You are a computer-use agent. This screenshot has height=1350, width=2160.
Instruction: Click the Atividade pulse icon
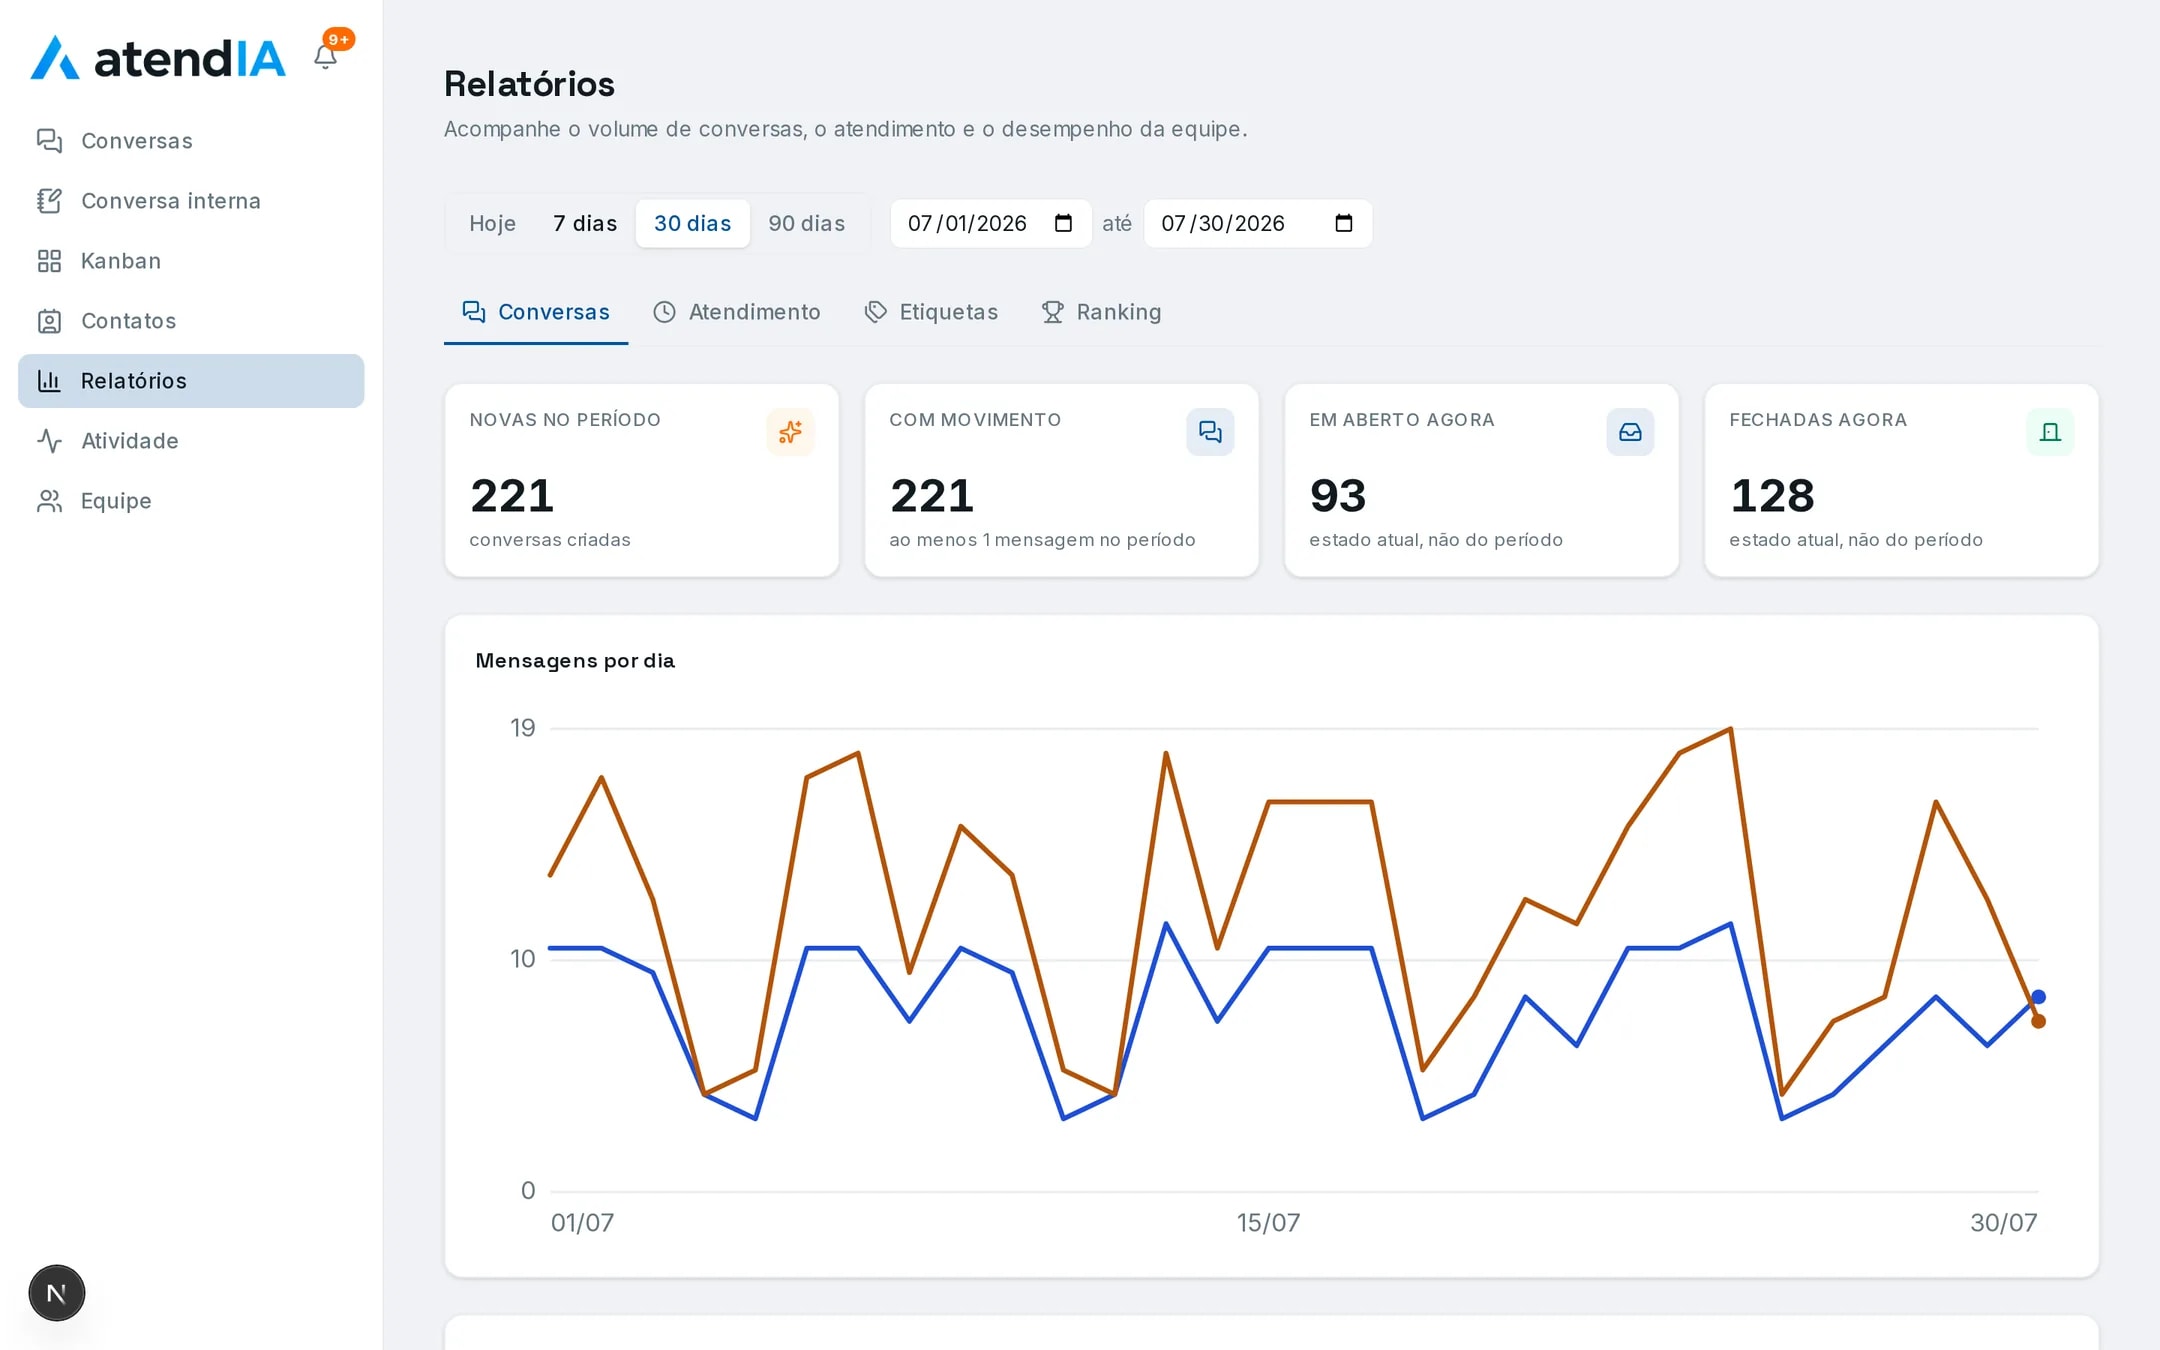pos(49,441)
